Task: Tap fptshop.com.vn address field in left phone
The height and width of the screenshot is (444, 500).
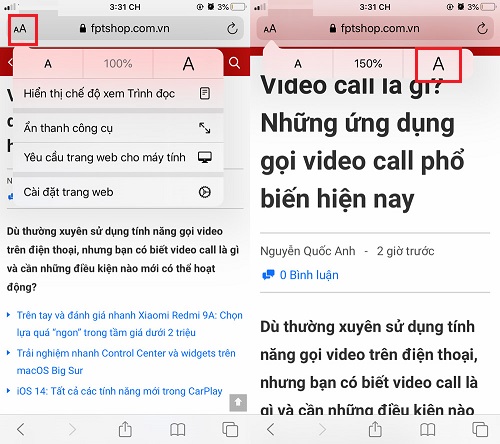Action: pos(124,29)
